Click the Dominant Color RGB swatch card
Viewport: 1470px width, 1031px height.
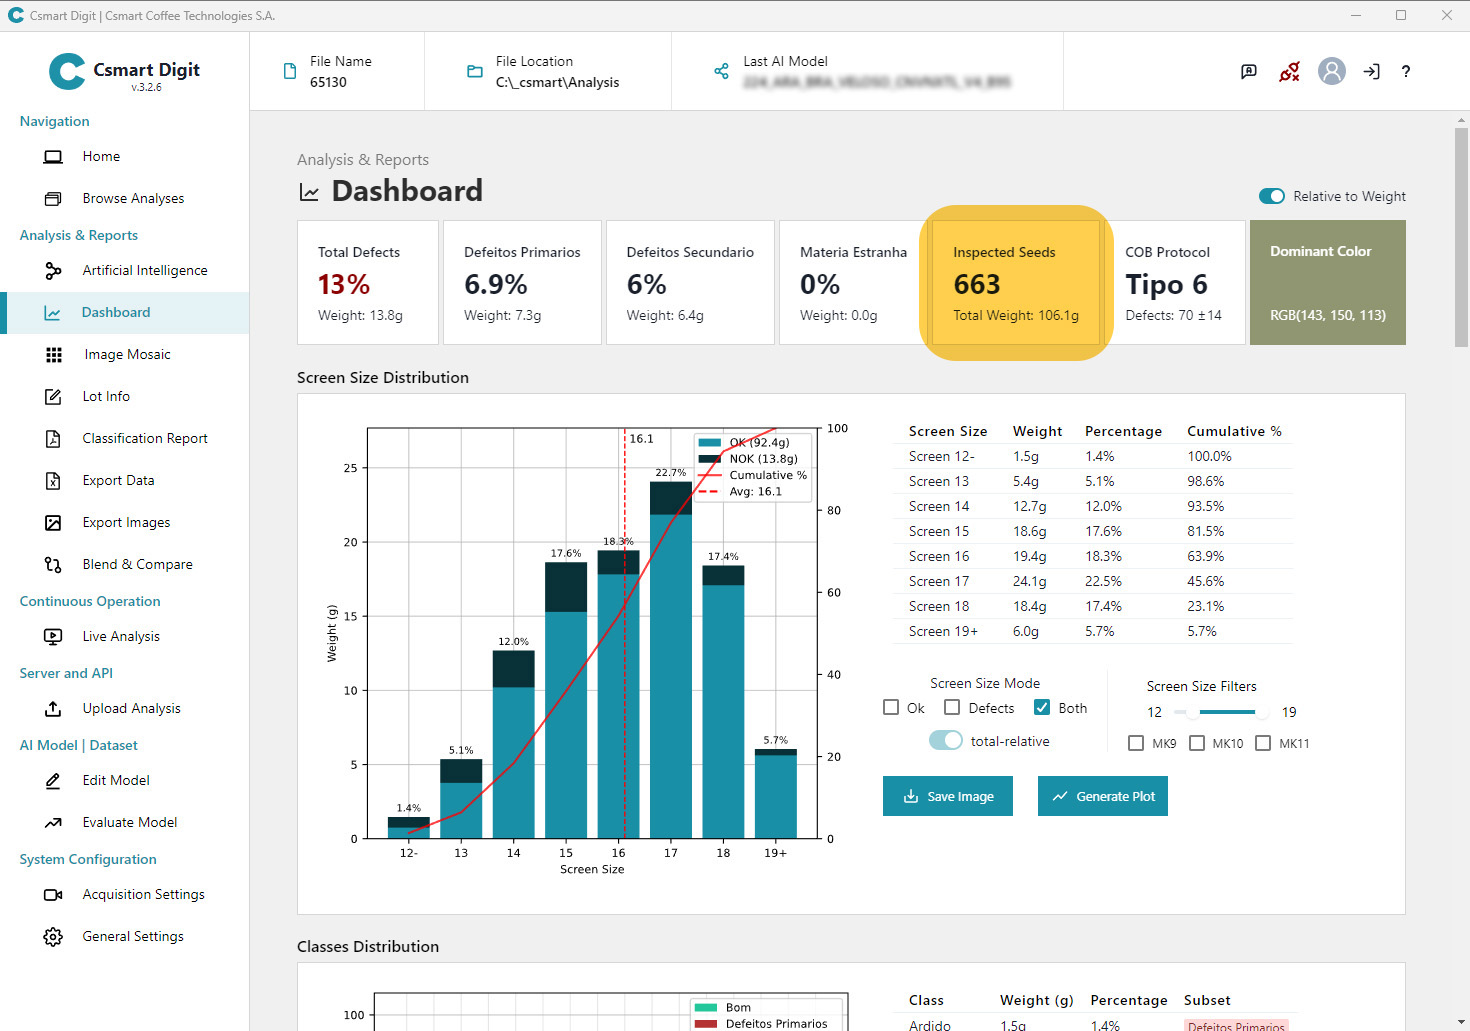tap(1327, 283)
